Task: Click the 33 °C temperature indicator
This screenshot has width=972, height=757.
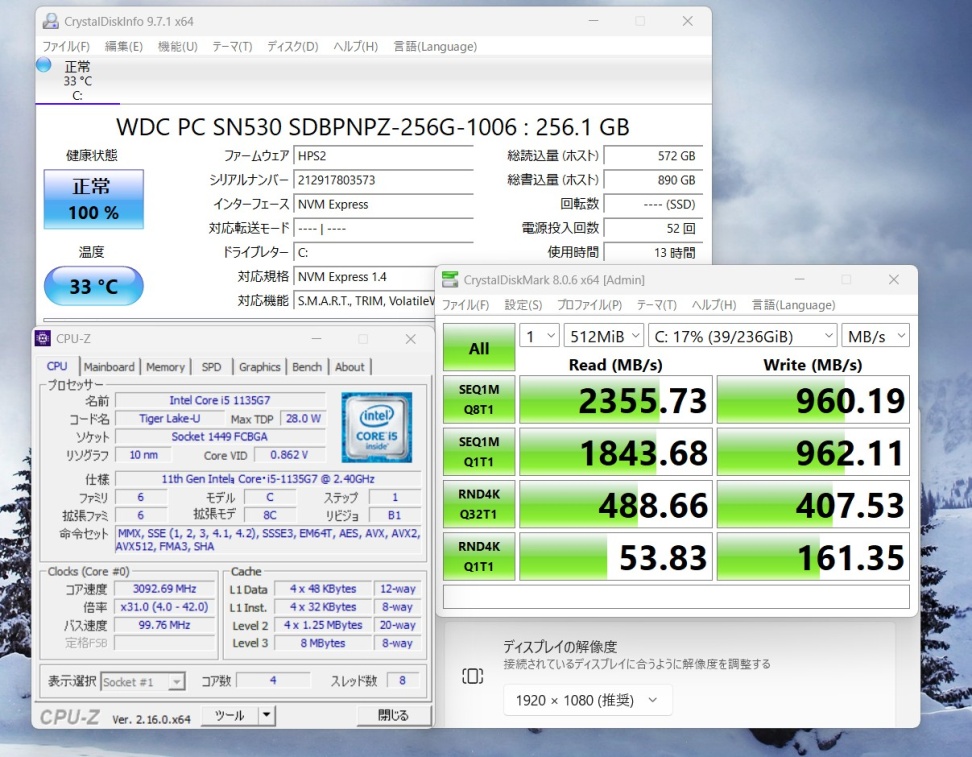Action: pos(94,286)
